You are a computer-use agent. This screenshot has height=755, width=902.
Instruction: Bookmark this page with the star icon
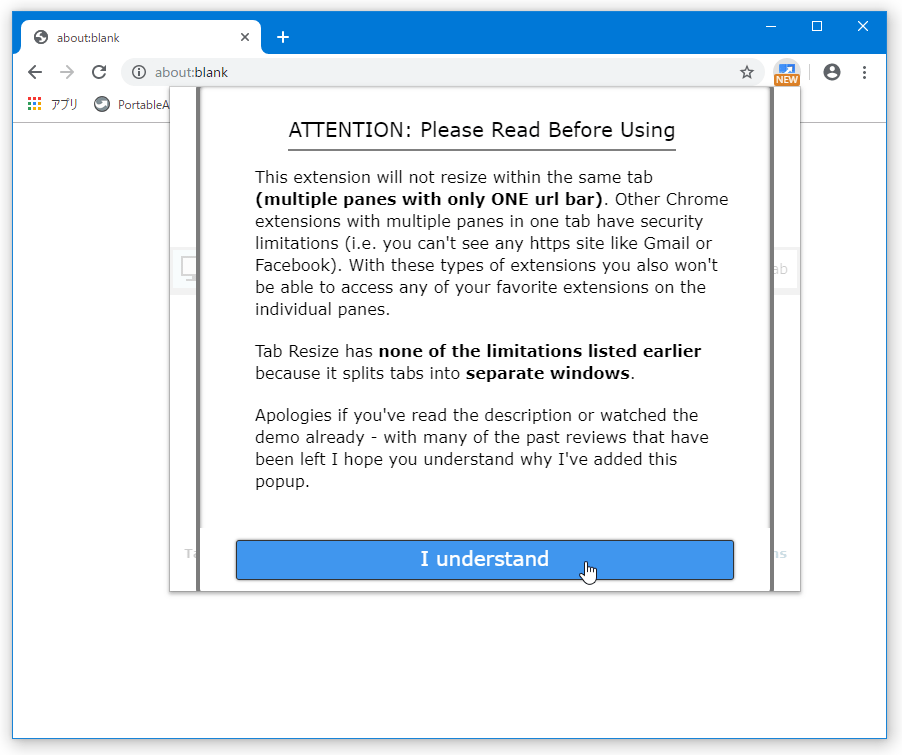click(x=747, y=73)
